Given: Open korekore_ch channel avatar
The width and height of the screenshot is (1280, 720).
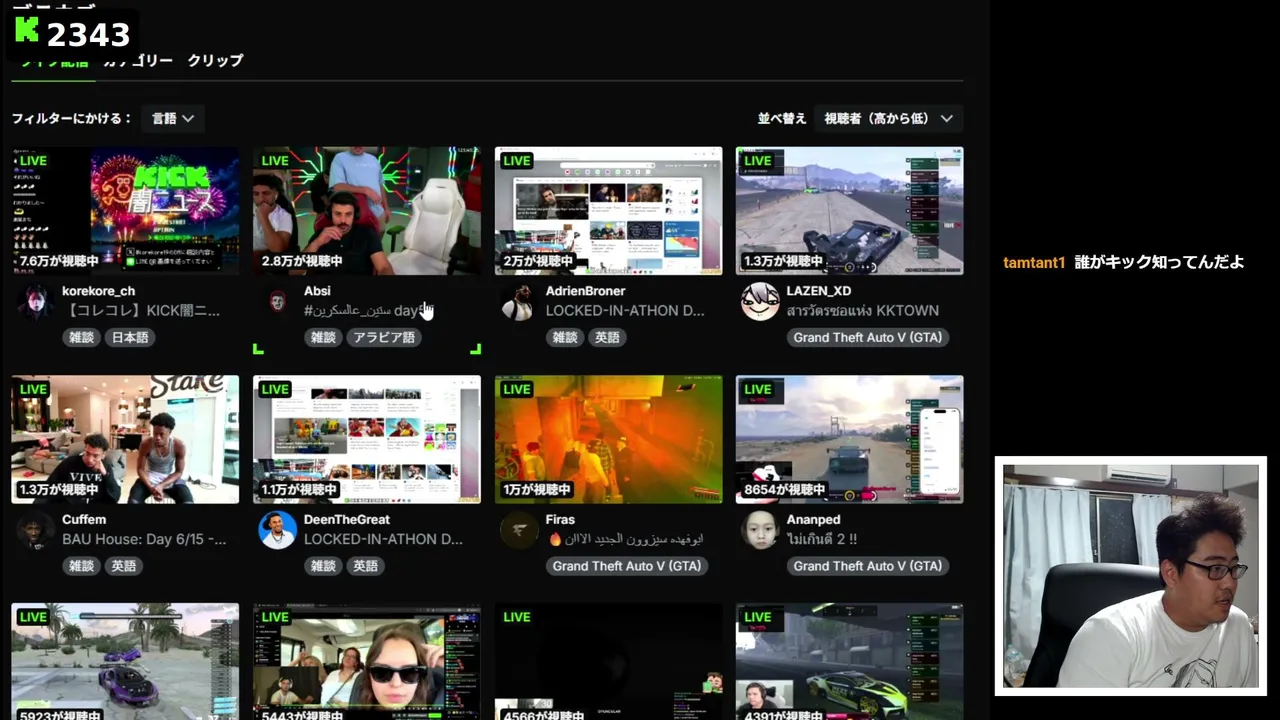Looking at the screenshot, I should click(x=35, y=301).
